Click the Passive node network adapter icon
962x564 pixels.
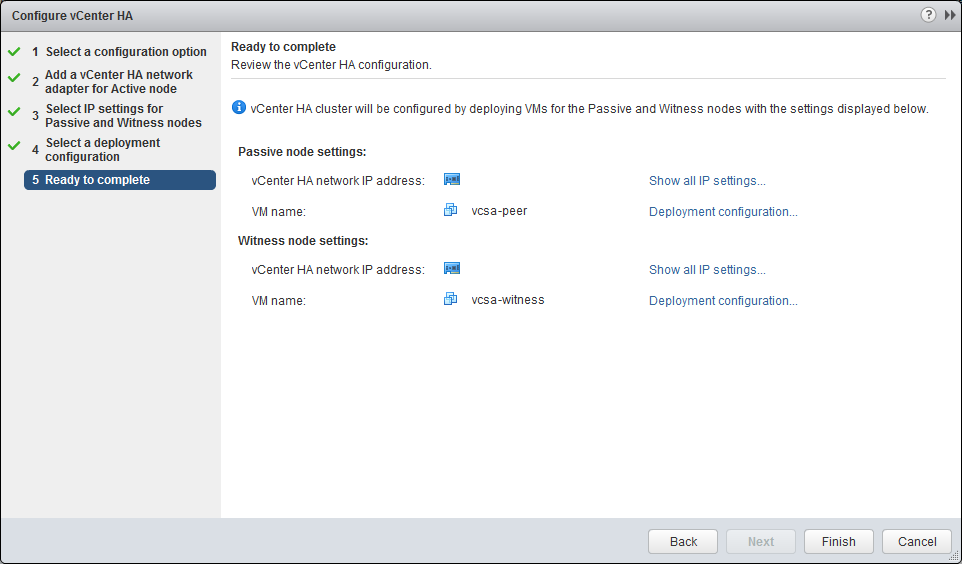tap(452, 180)
